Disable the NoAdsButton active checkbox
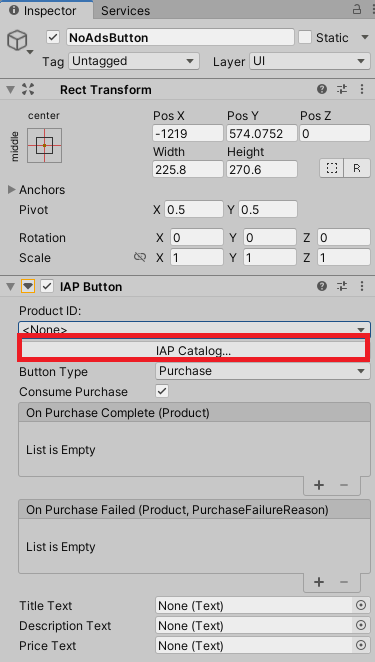The image size is (375, 662). [53, 38]
